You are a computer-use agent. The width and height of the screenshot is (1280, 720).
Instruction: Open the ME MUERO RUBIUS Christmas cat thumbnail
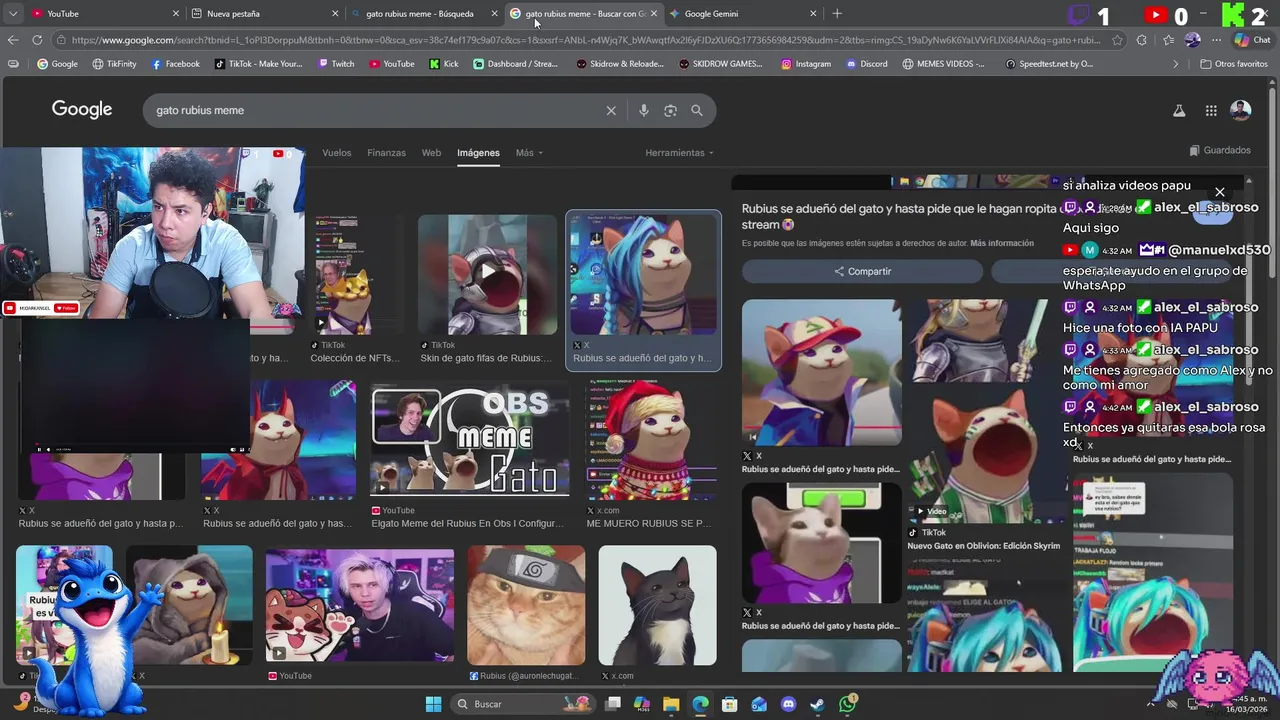pyautogui.click(x=651, y=440)
